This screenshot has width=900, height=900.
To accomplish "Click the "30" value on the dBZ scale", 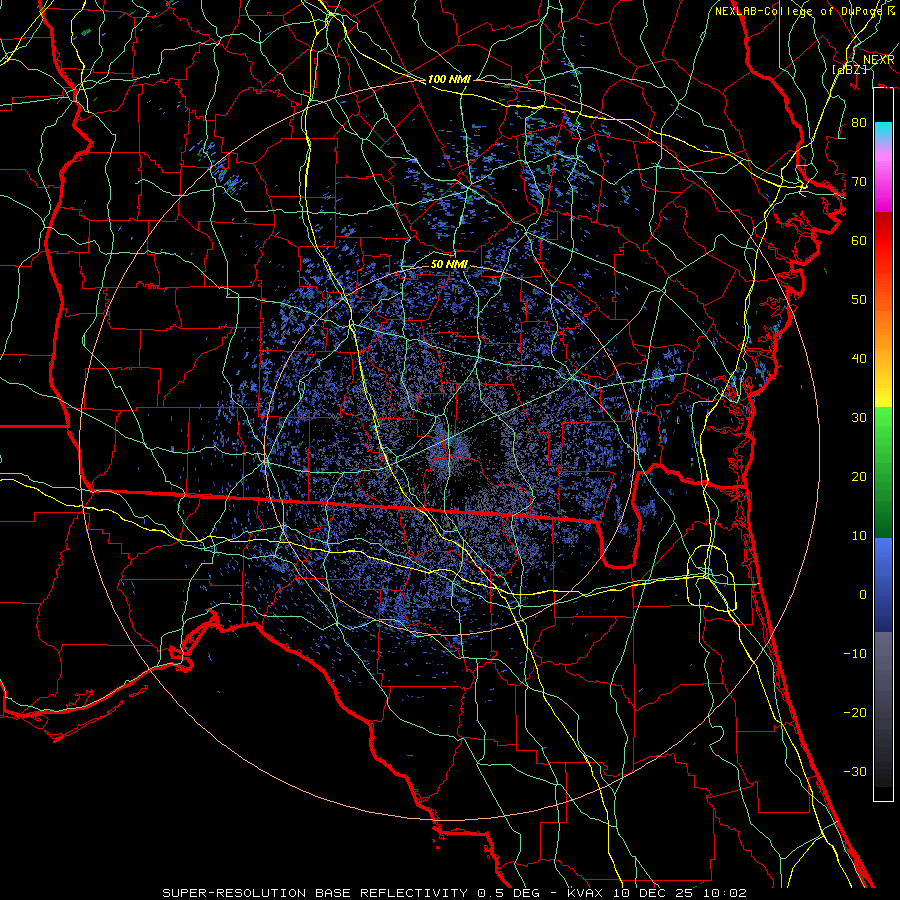I will pos(859,418).
